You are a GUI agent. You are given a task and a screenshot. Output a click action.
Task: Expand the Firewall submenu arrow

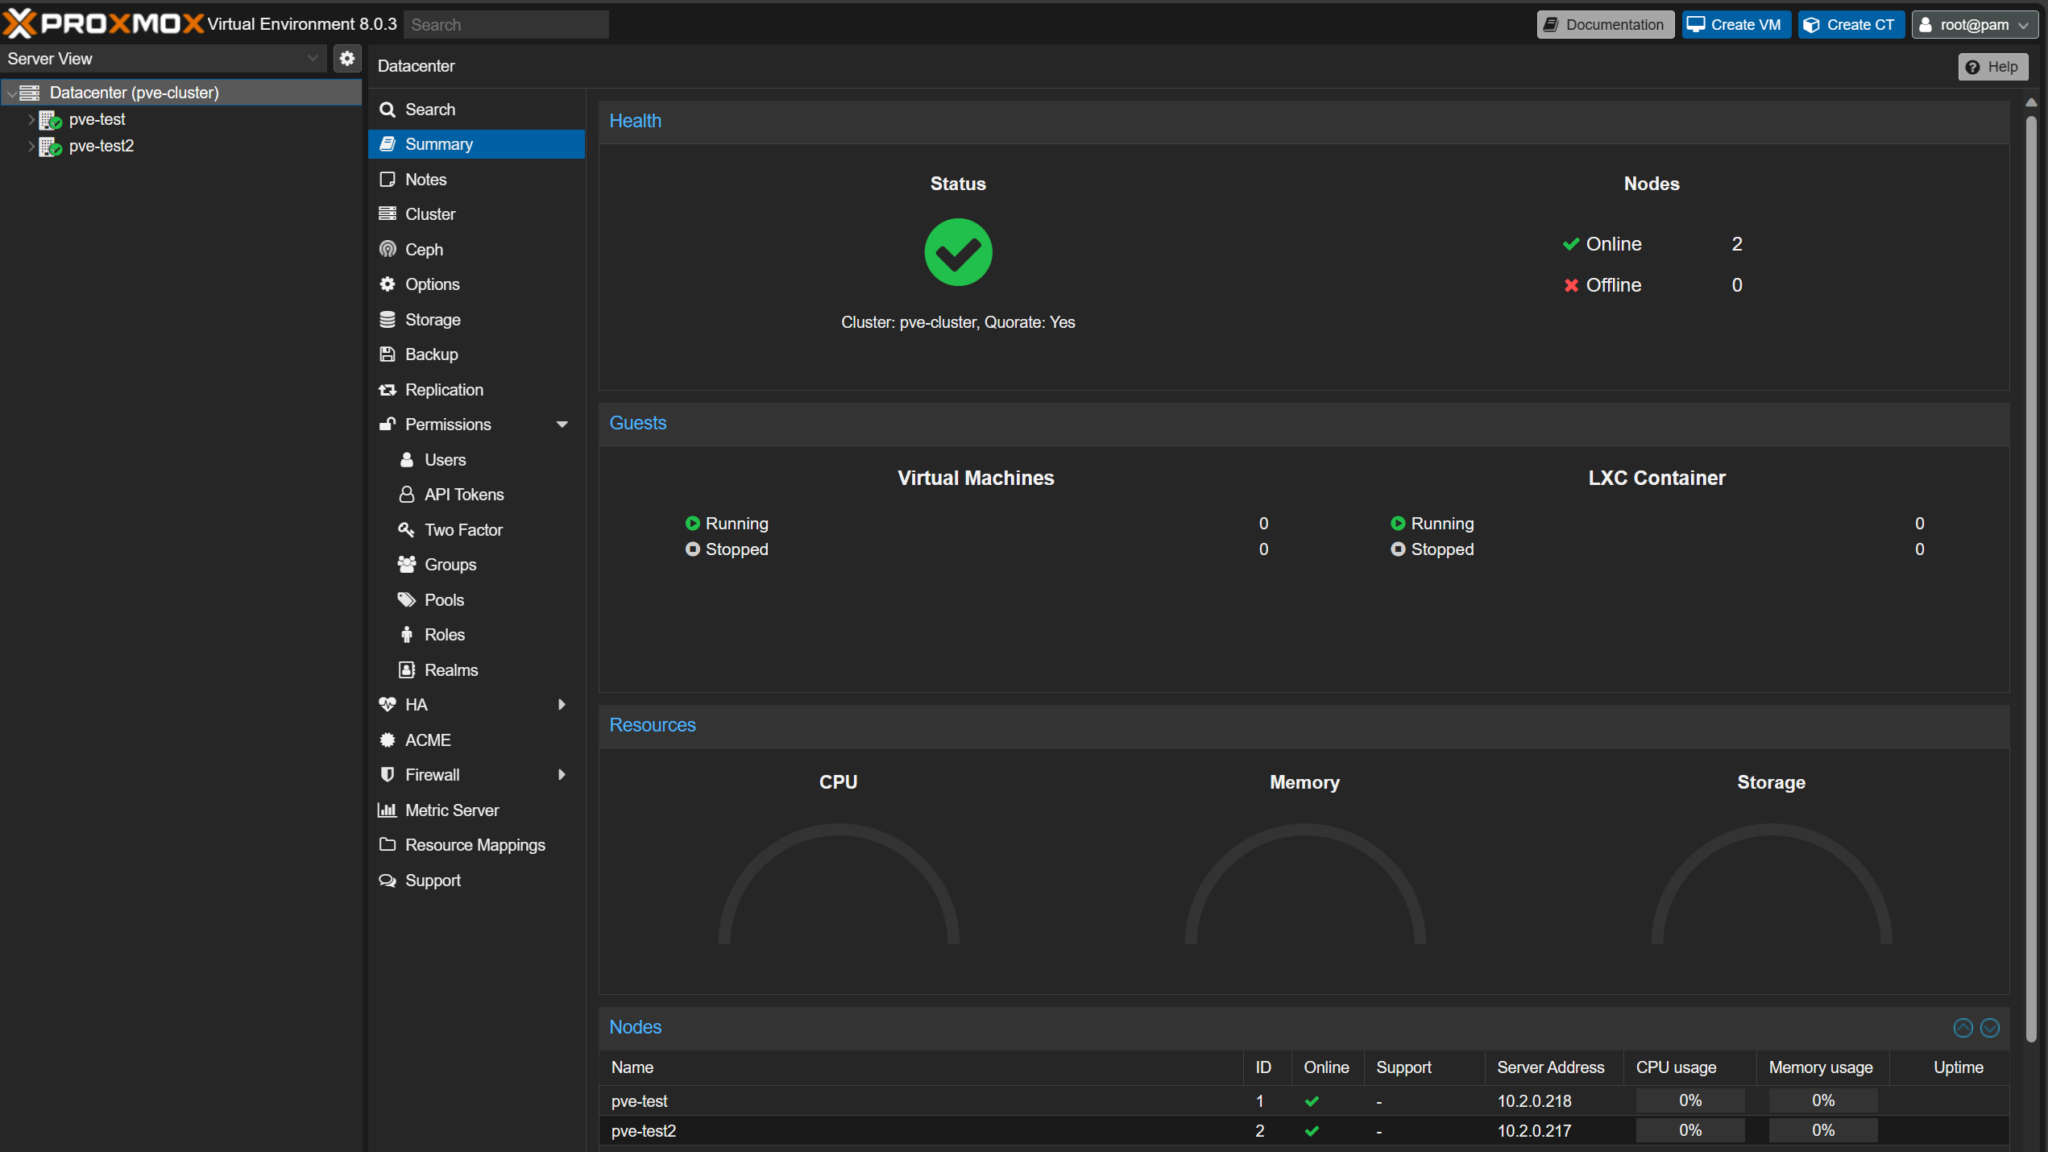click(x=562, y=775)
